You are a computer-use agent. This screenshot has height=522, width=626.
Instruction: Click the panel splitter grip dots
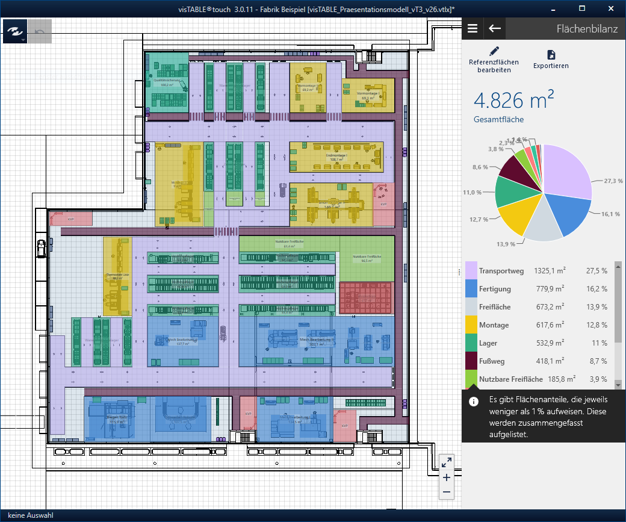coord(459,272)
